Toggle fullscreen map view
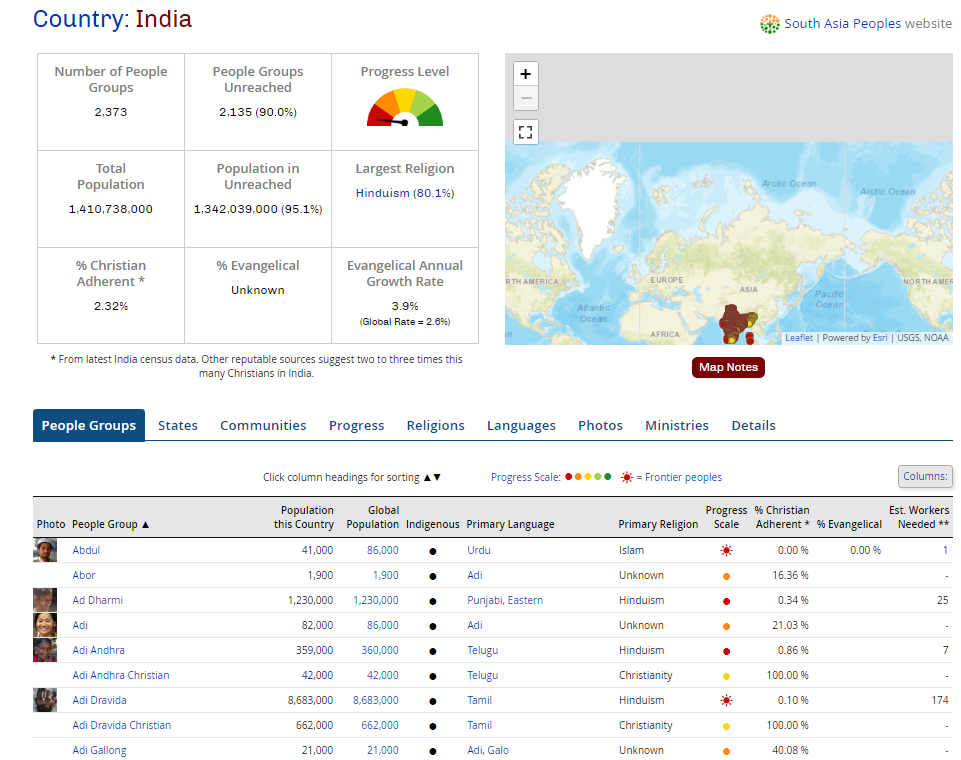The image size is (961, 760). pyautogui.click(x=526, y=132)
